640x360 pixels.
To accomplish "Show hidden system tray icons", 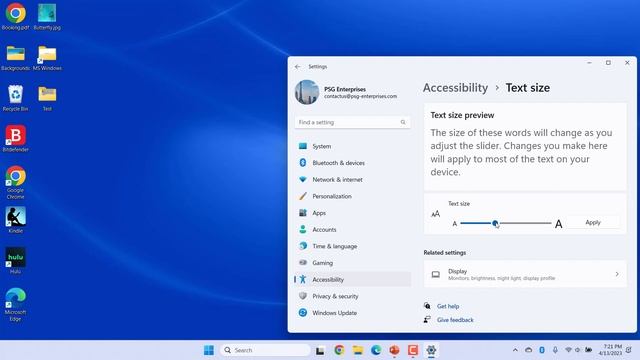I will pos(515,350).
